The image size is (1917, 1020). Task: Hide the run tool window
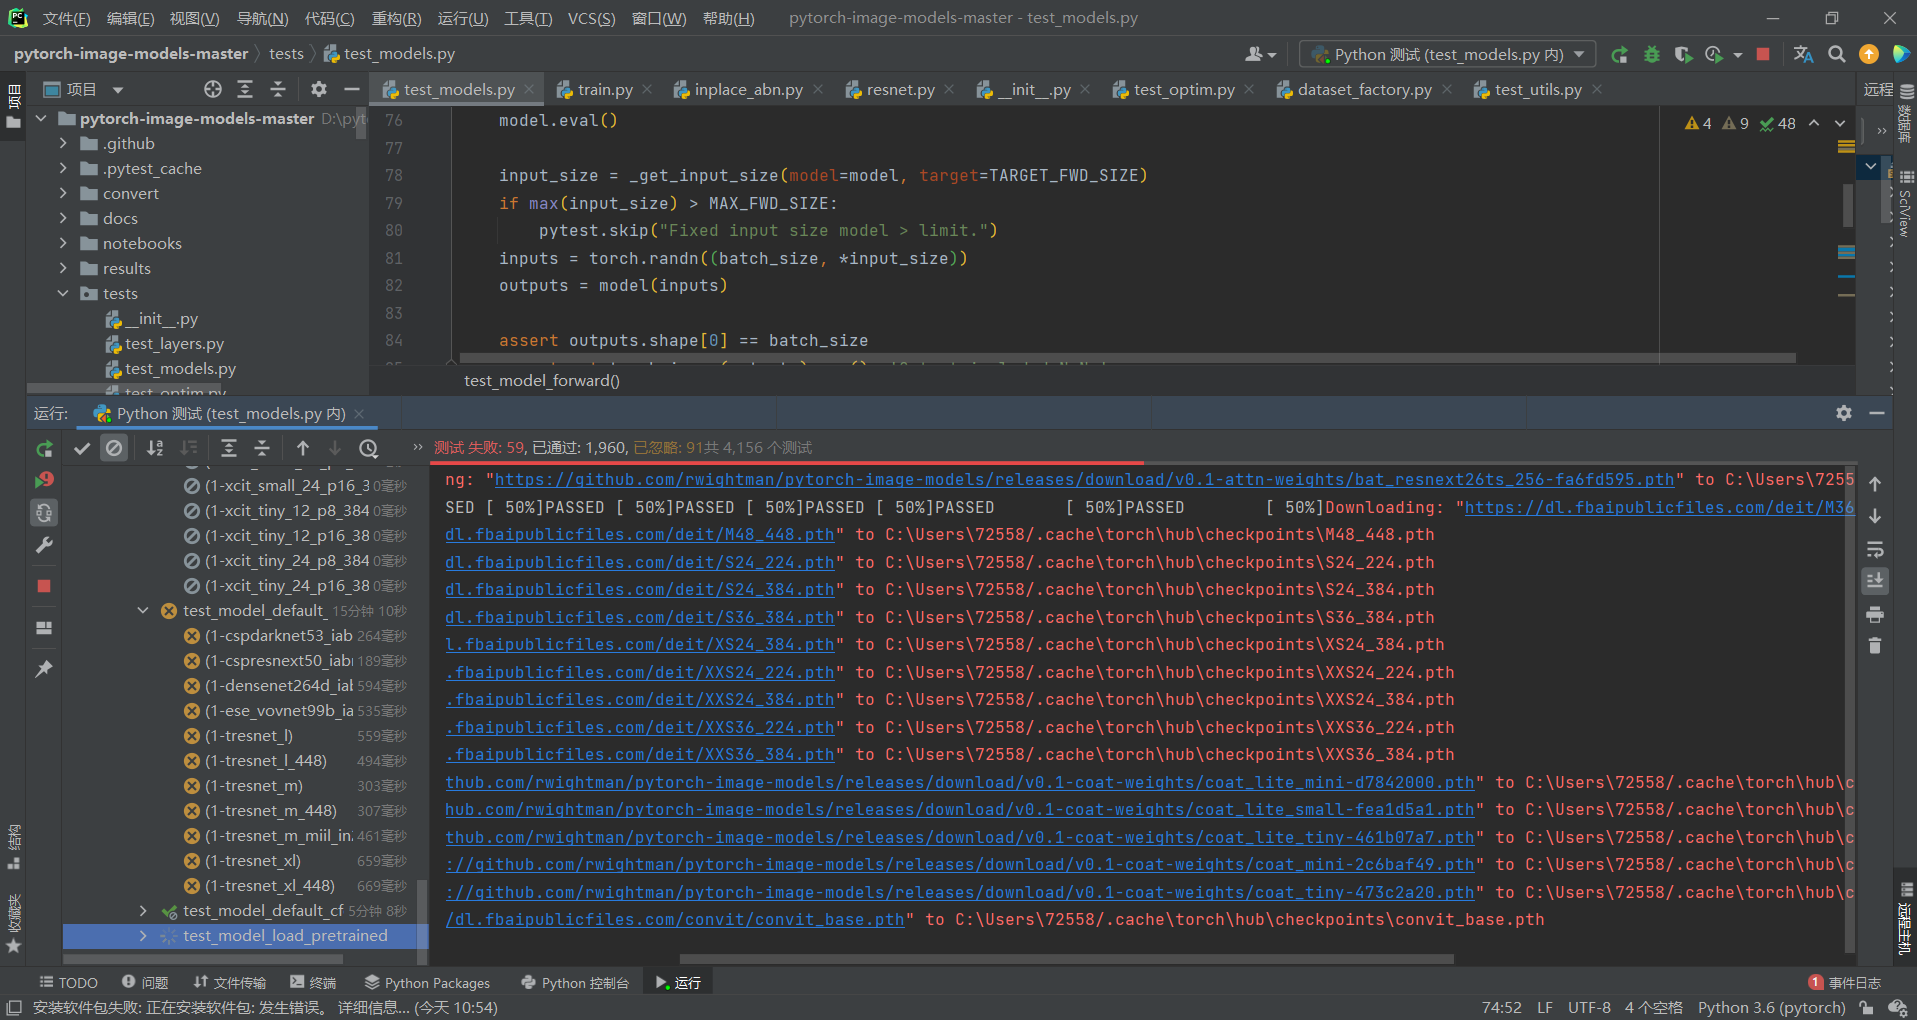tap(1877, 413)
